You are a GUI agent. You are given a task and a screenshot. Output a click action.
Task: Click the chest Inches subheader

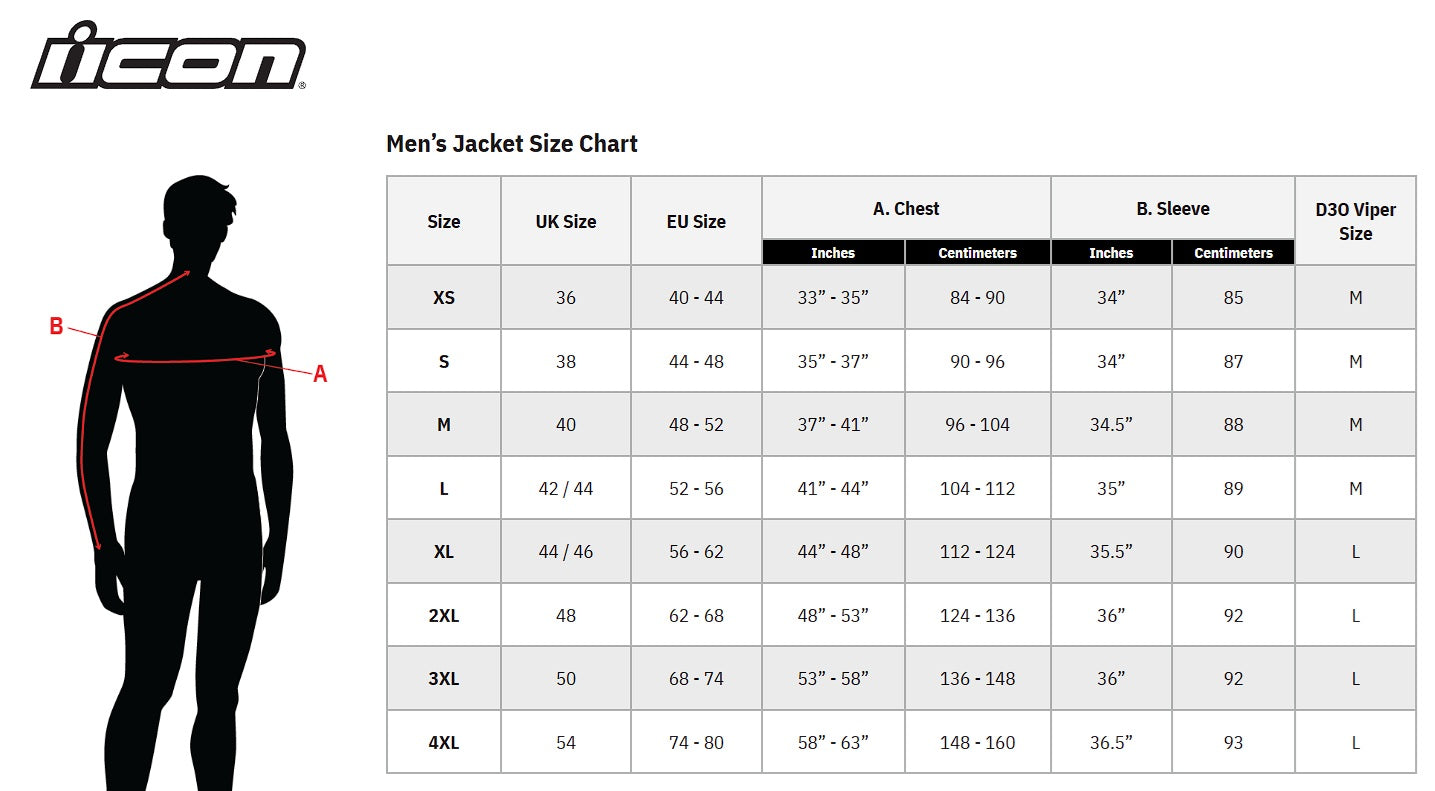tap(833, 253)
